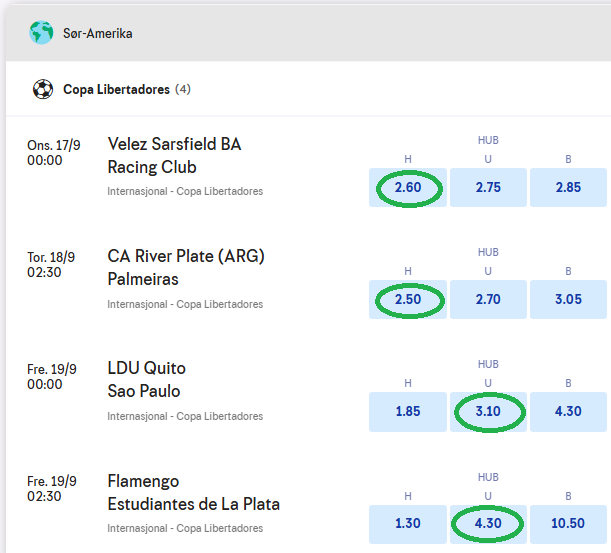Select away odds 2.85 for Racing Club
Viewport: 611px width, 553px height.
pyautogui.click(x=568, y=187)
